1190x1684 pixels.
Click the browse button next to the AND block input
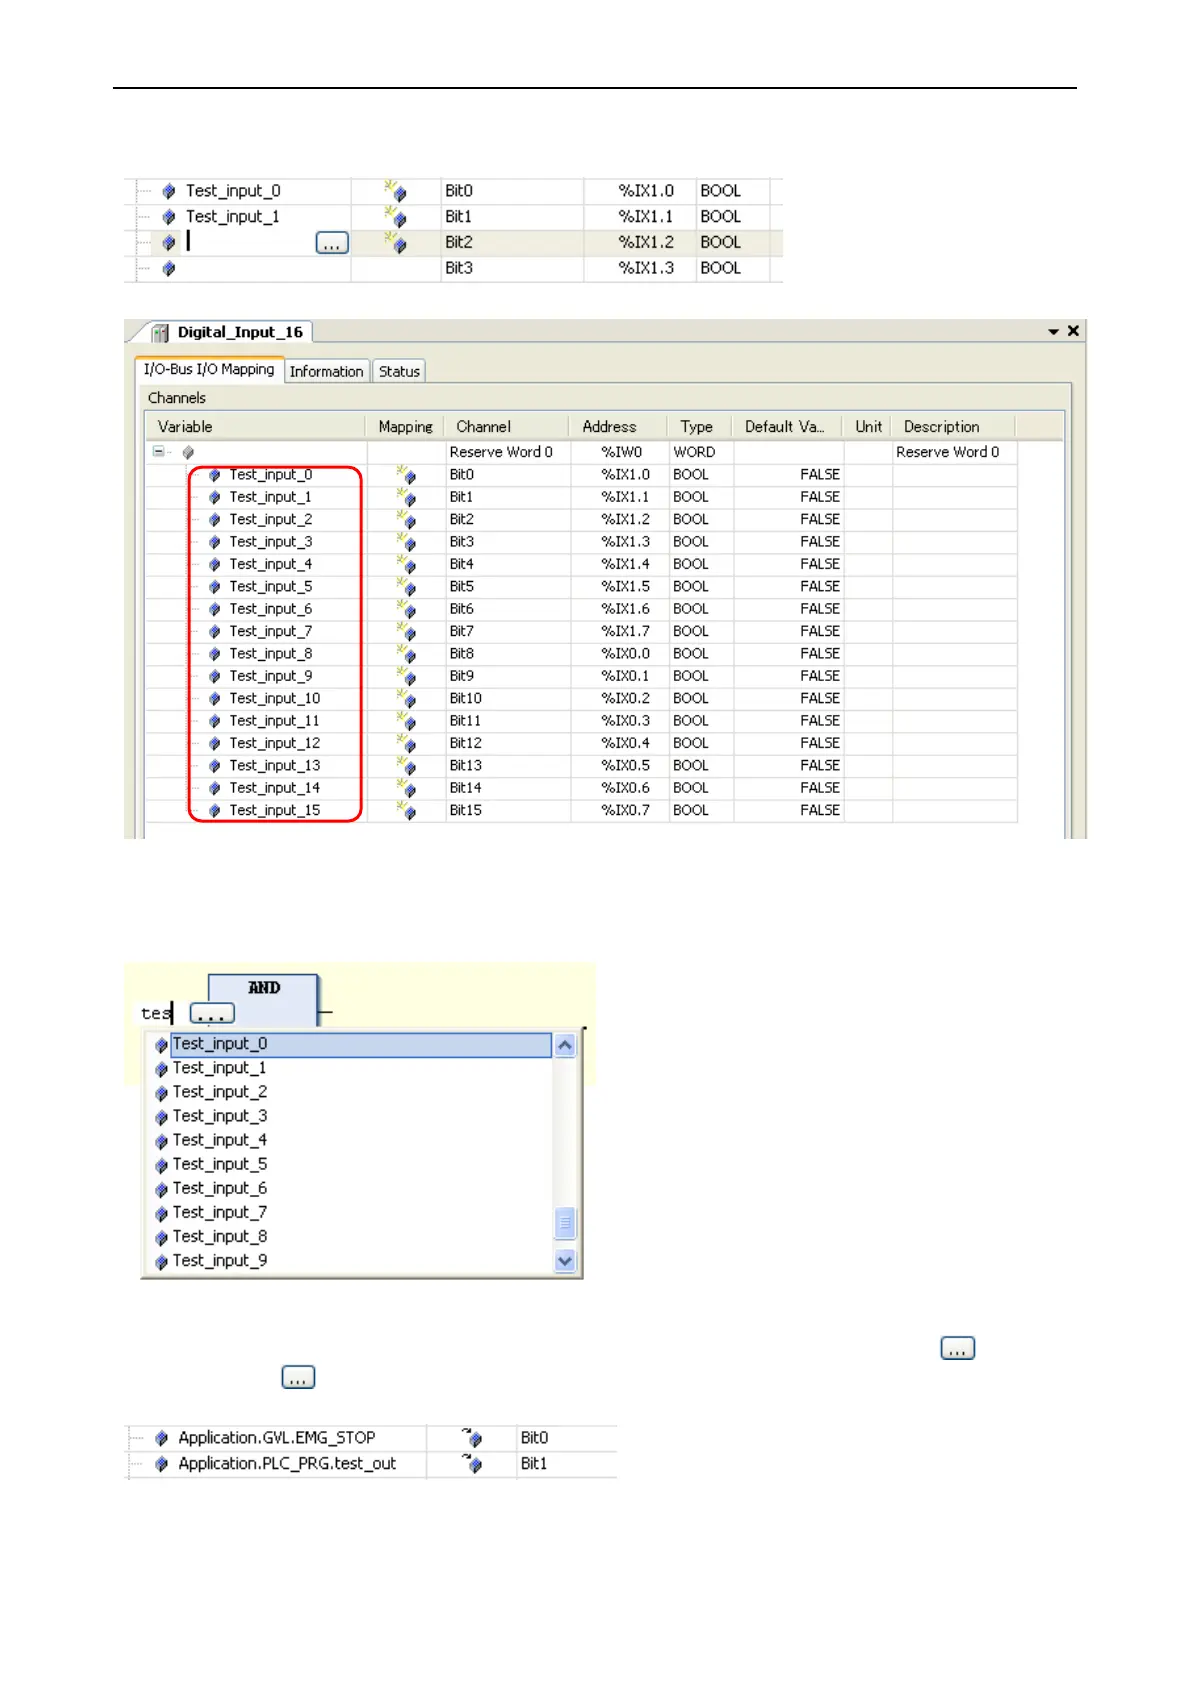pos(212,1014)
